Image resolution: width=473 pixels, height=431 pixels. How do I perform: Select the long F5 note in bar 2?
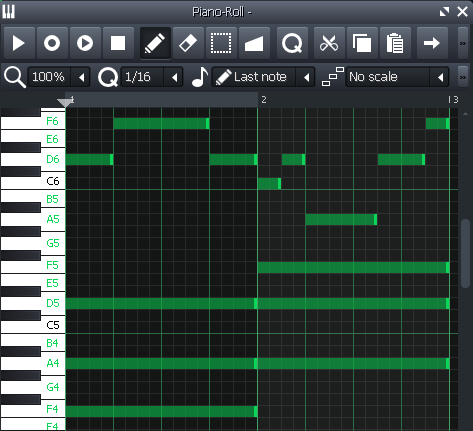pos(354,267)
